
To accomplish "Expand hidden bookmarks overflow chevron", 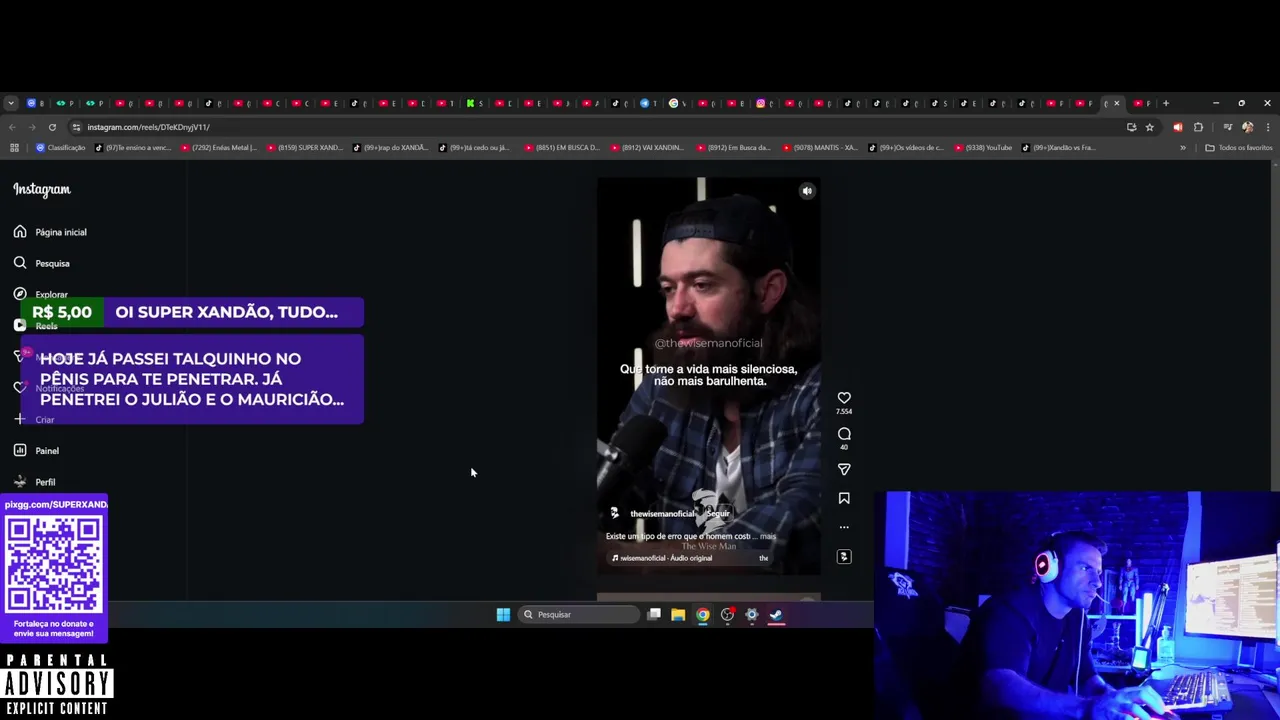I will point(1183,148).
